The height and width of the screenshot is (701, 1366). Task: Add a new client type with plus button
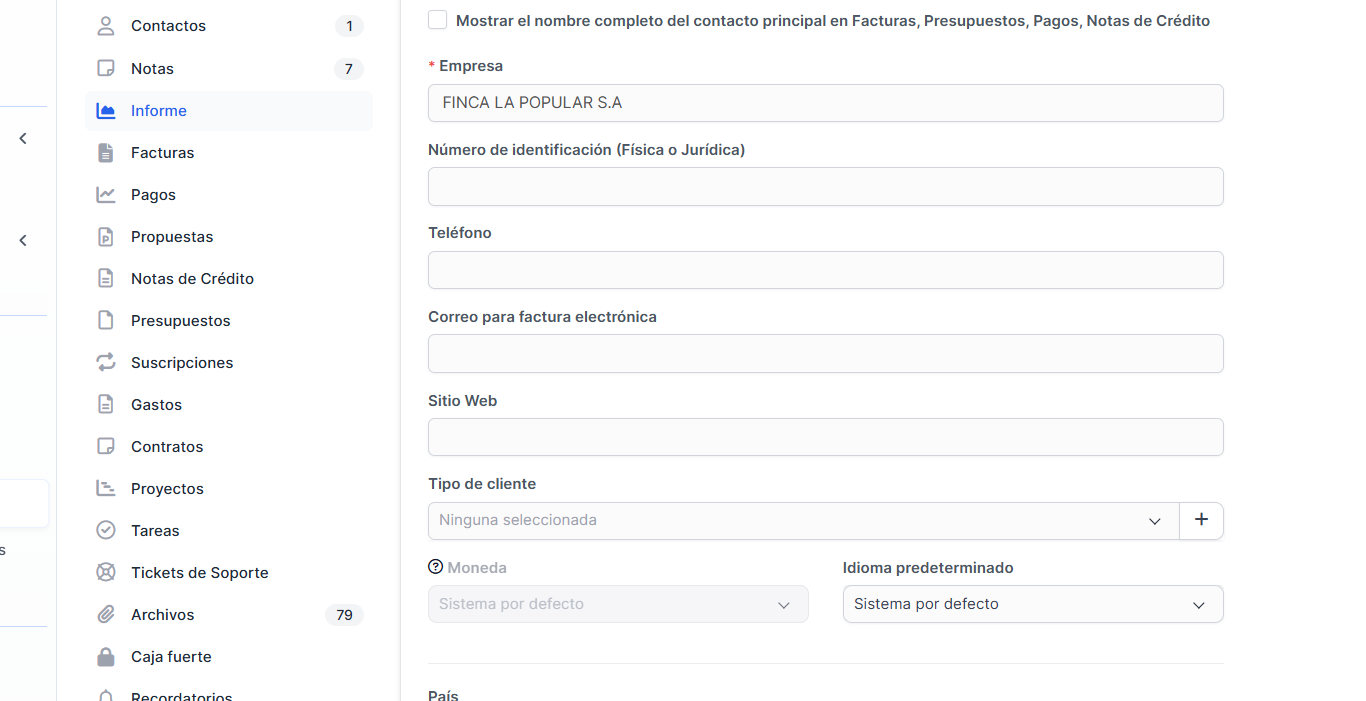(1201, 520)
